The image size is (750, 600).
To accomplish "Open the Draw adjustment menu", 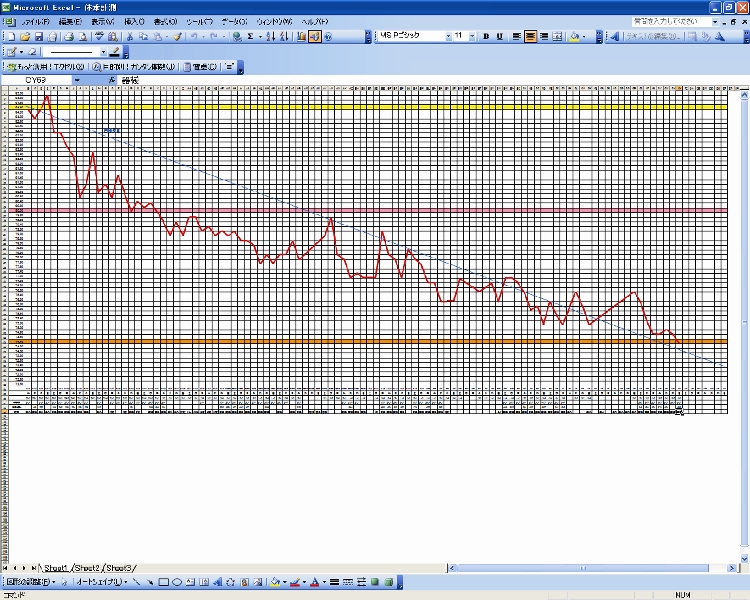I will pyautogui.click(x=31, y=582).
